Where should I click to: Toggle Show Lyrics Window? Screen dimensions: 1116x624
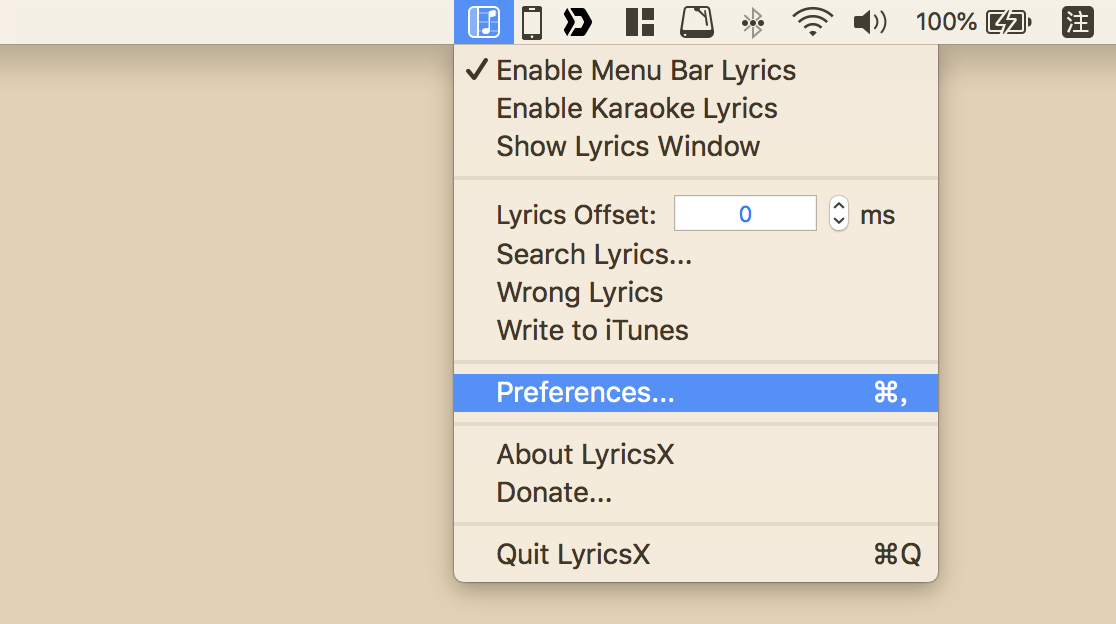click(x=628, y=147)
